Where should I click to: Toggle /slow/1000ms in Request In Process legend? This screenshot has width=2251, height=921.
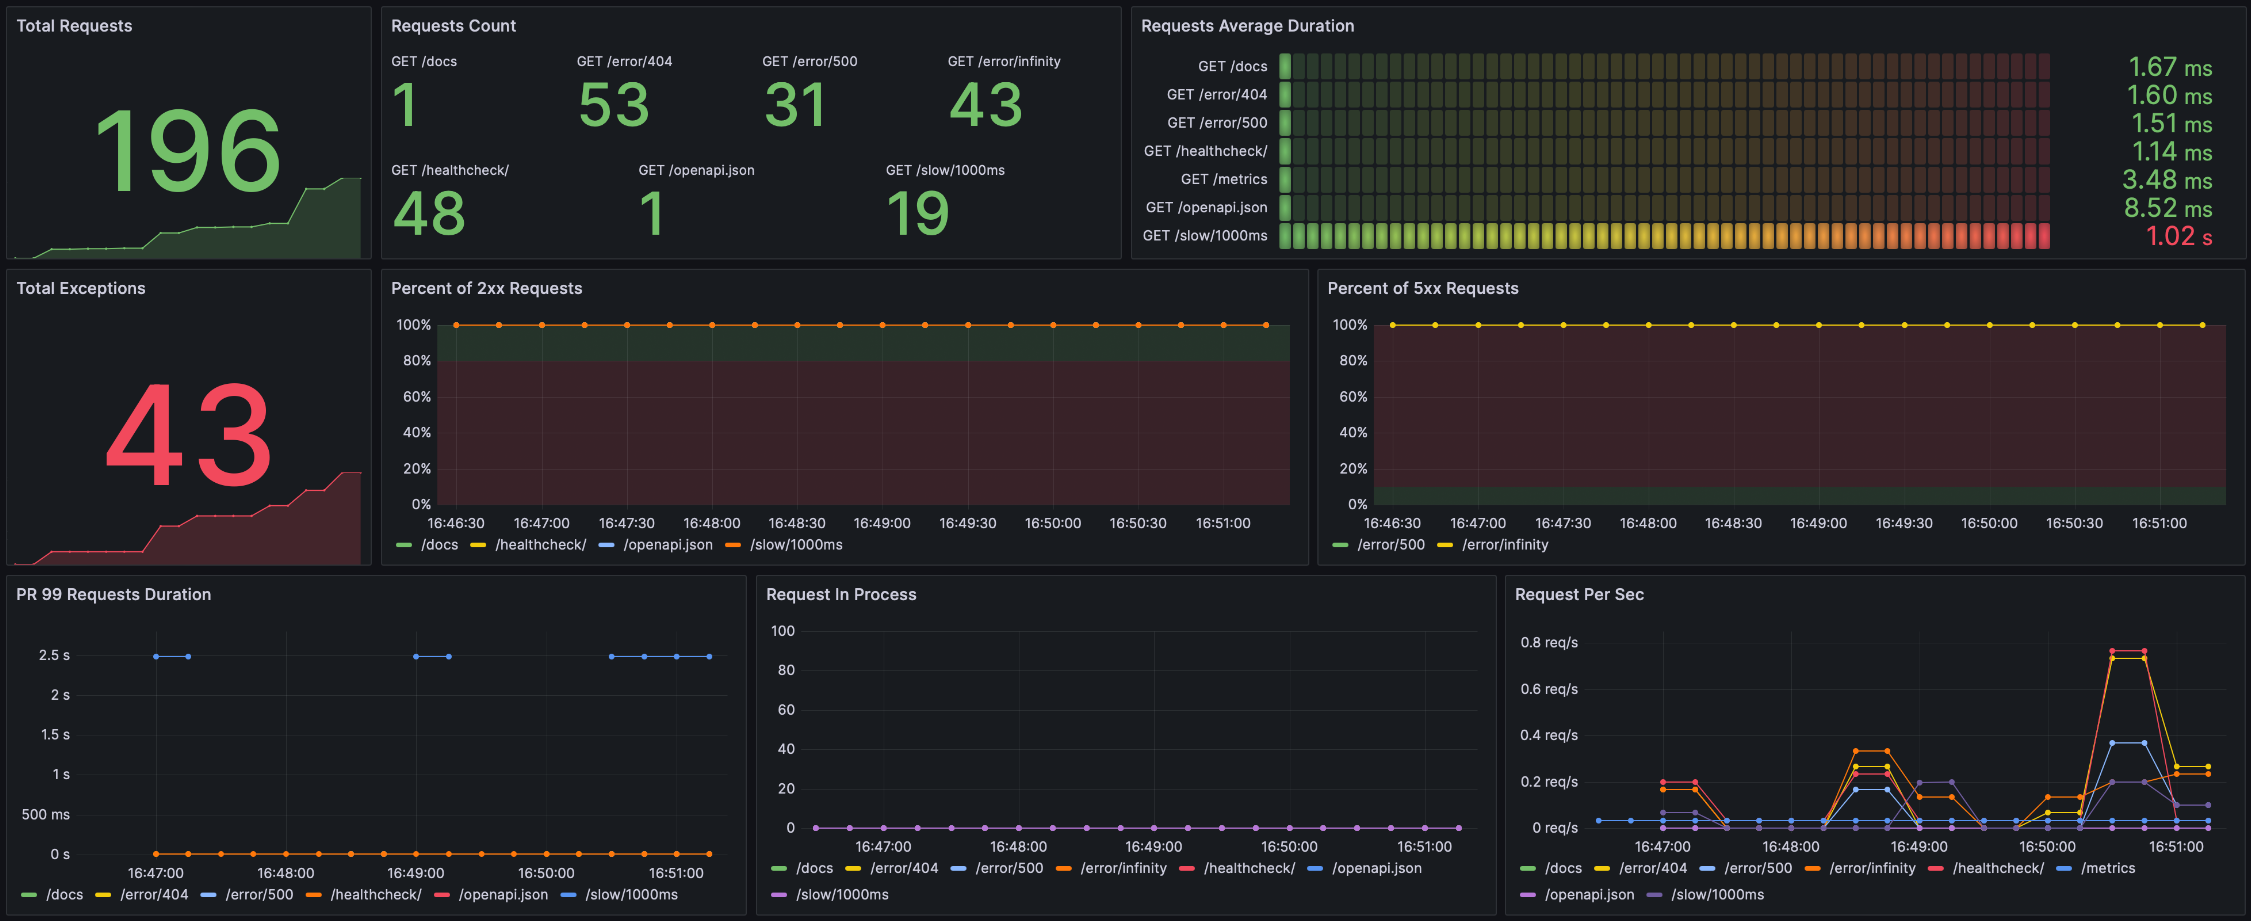point(842,895)
